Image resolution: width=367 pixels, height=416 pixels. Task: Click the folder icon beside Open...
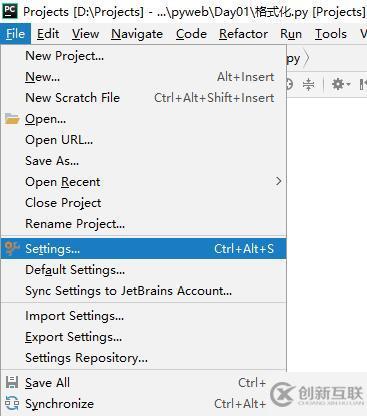pyautogui.click(x=12, y=119)
